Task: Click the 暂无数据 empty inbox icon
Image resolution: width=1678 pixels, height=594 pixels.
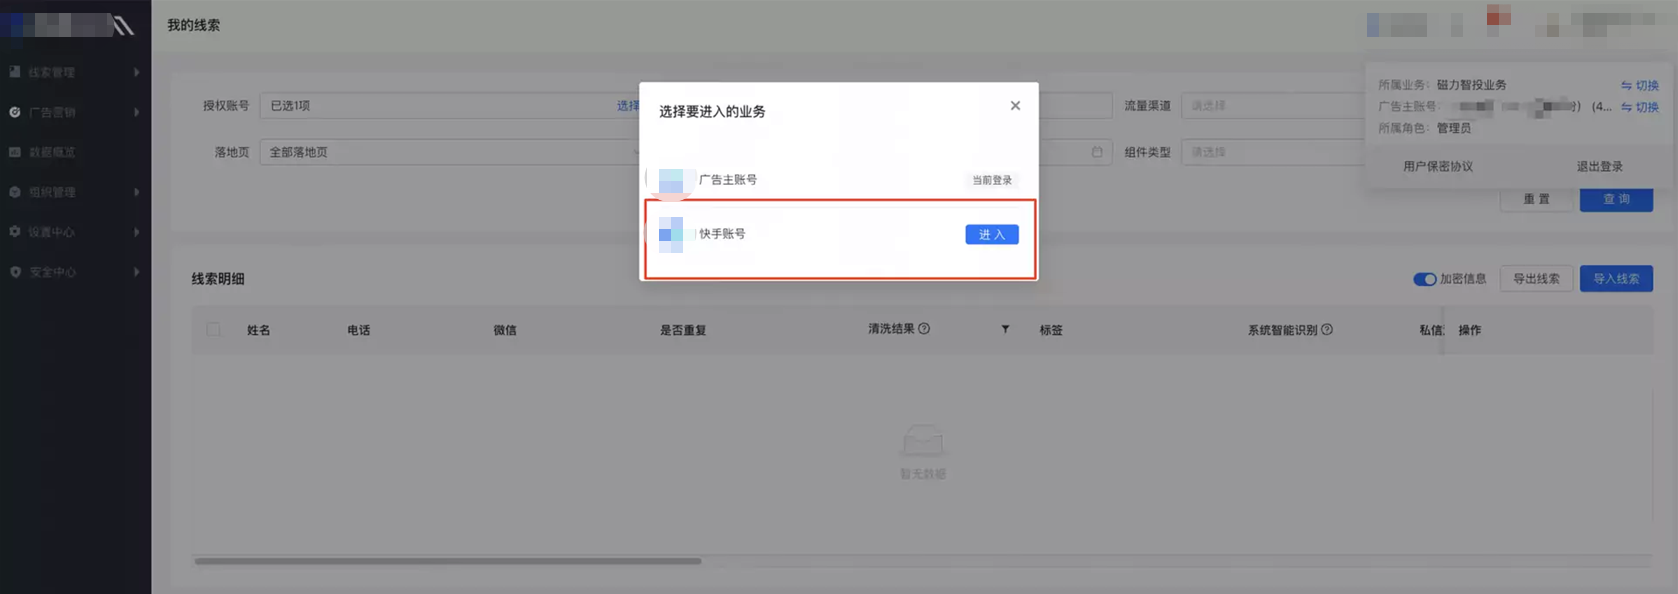Action: [x=922, y=441]
